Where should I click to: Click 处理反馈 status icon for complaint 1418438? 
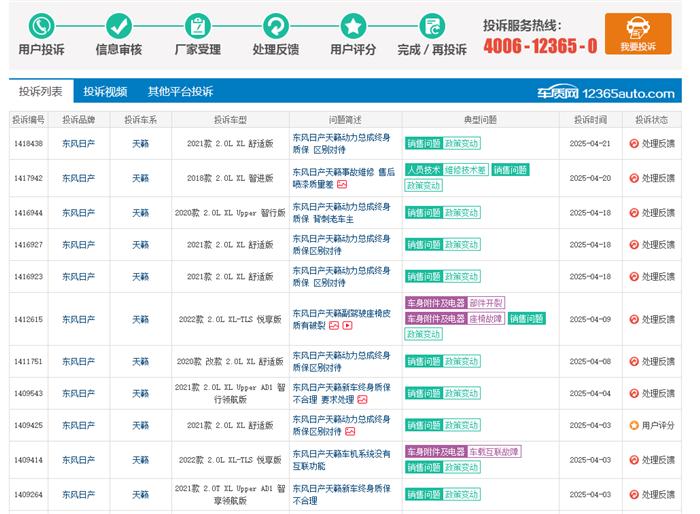634,143
